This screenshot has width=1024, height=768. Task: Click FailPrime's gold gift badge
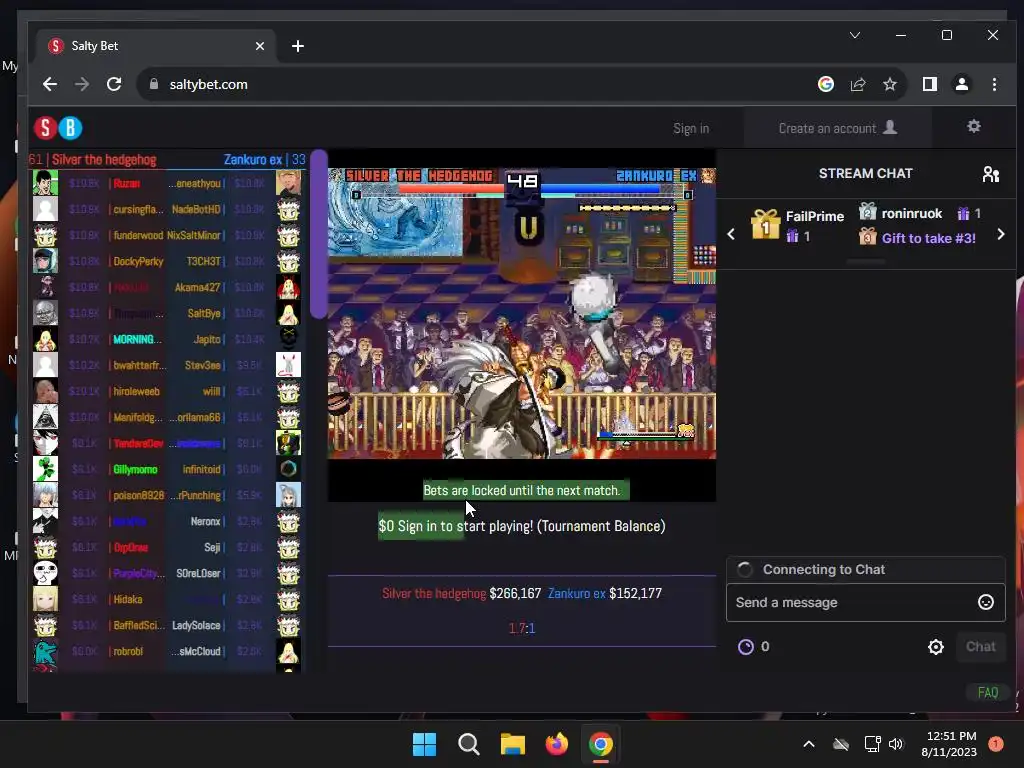[765, 225]
